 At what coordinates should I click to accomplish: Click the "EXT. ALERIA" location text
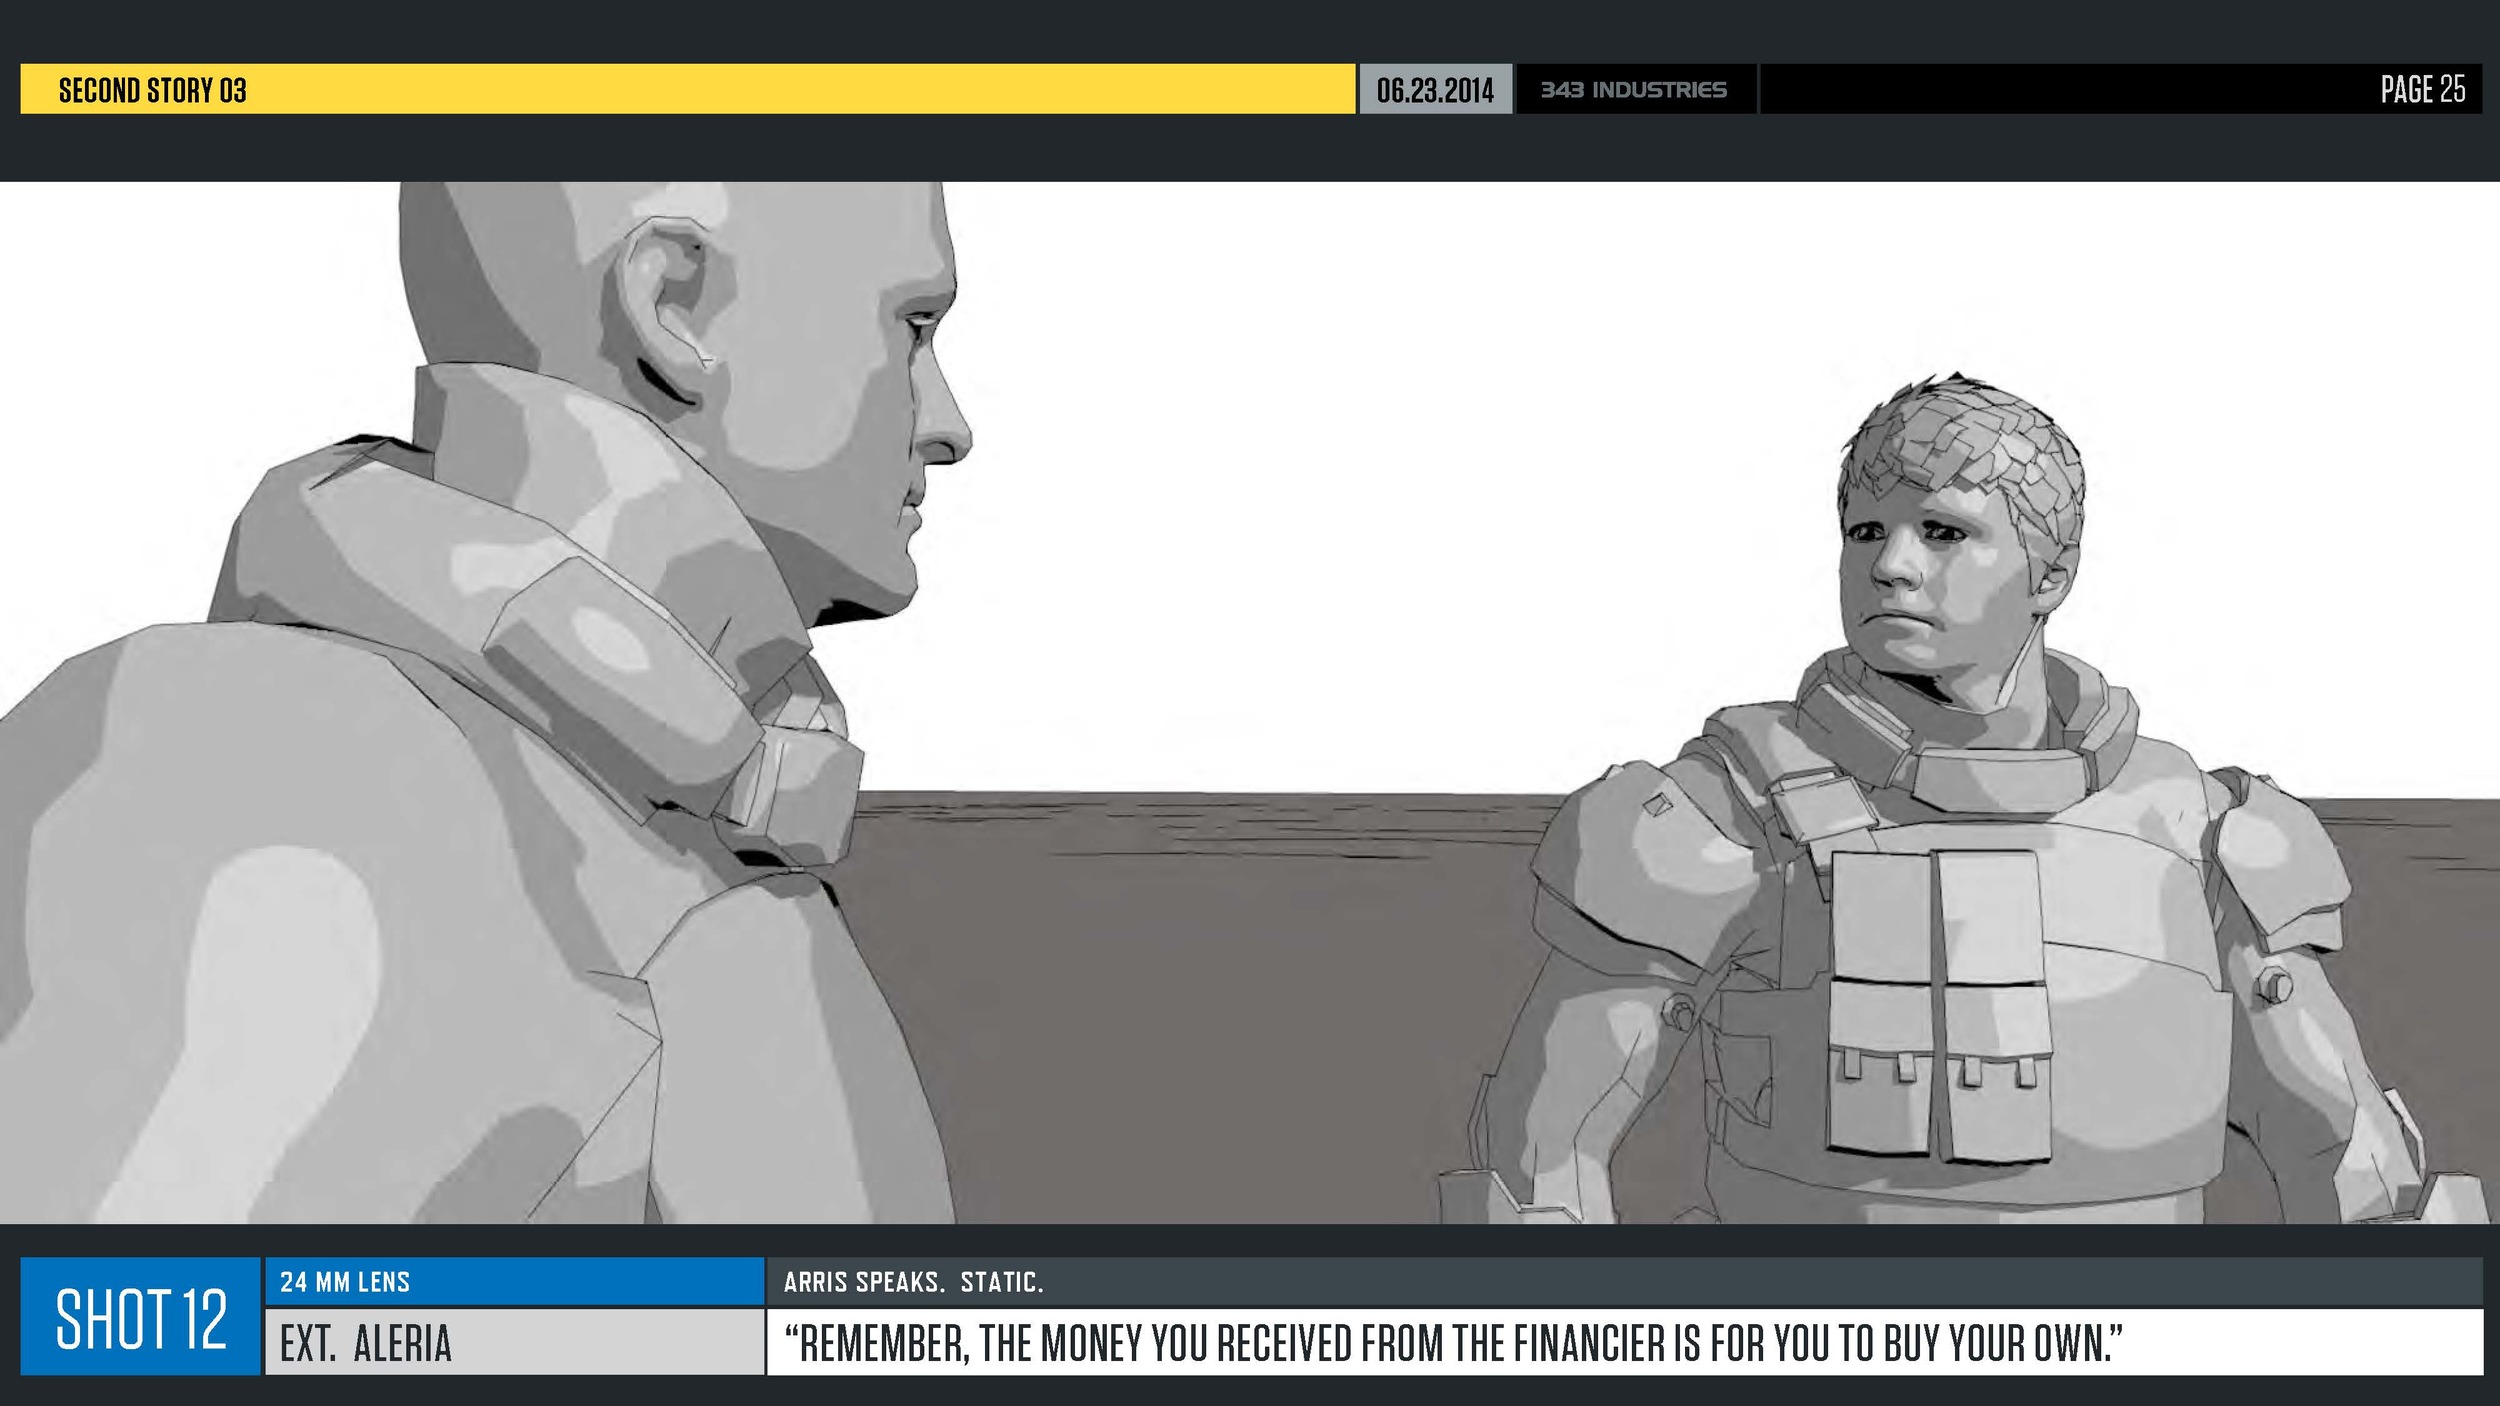(x=366, y=1343)
